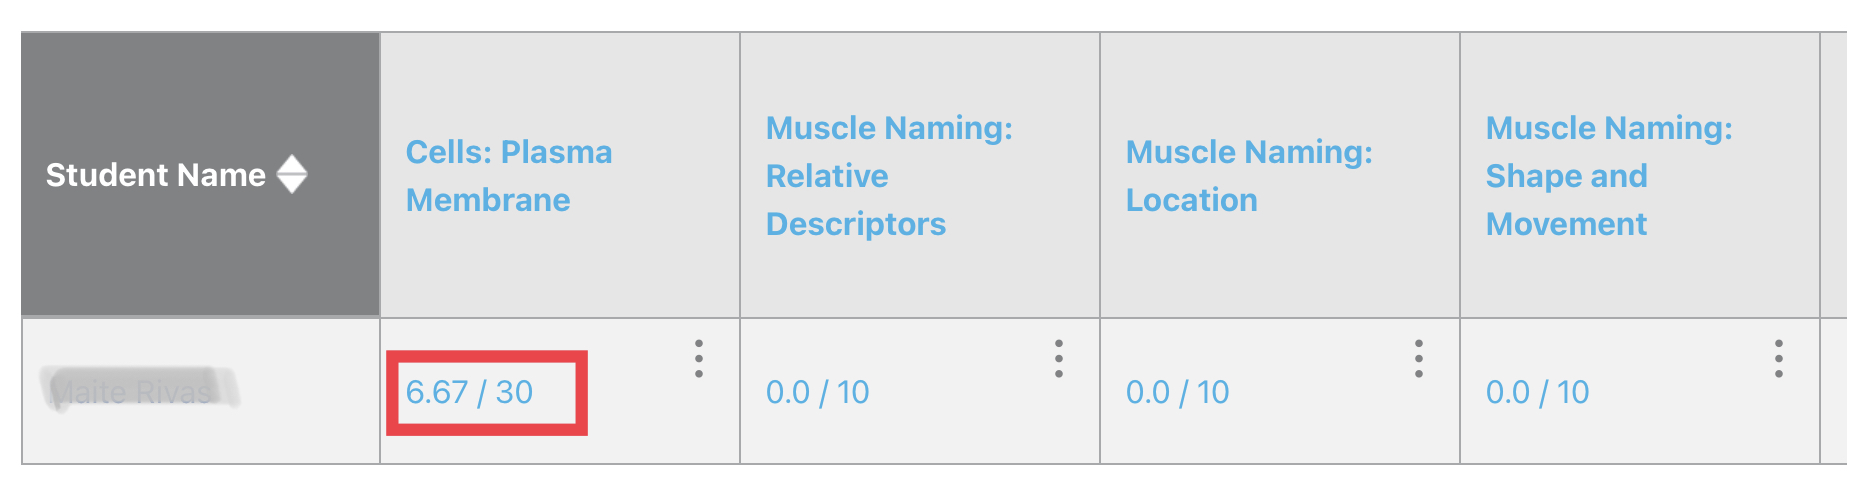Open options menu for Cells: Plasma Membrane score
The width and height of the screenshot is (1871, 487).
(699, 358)
